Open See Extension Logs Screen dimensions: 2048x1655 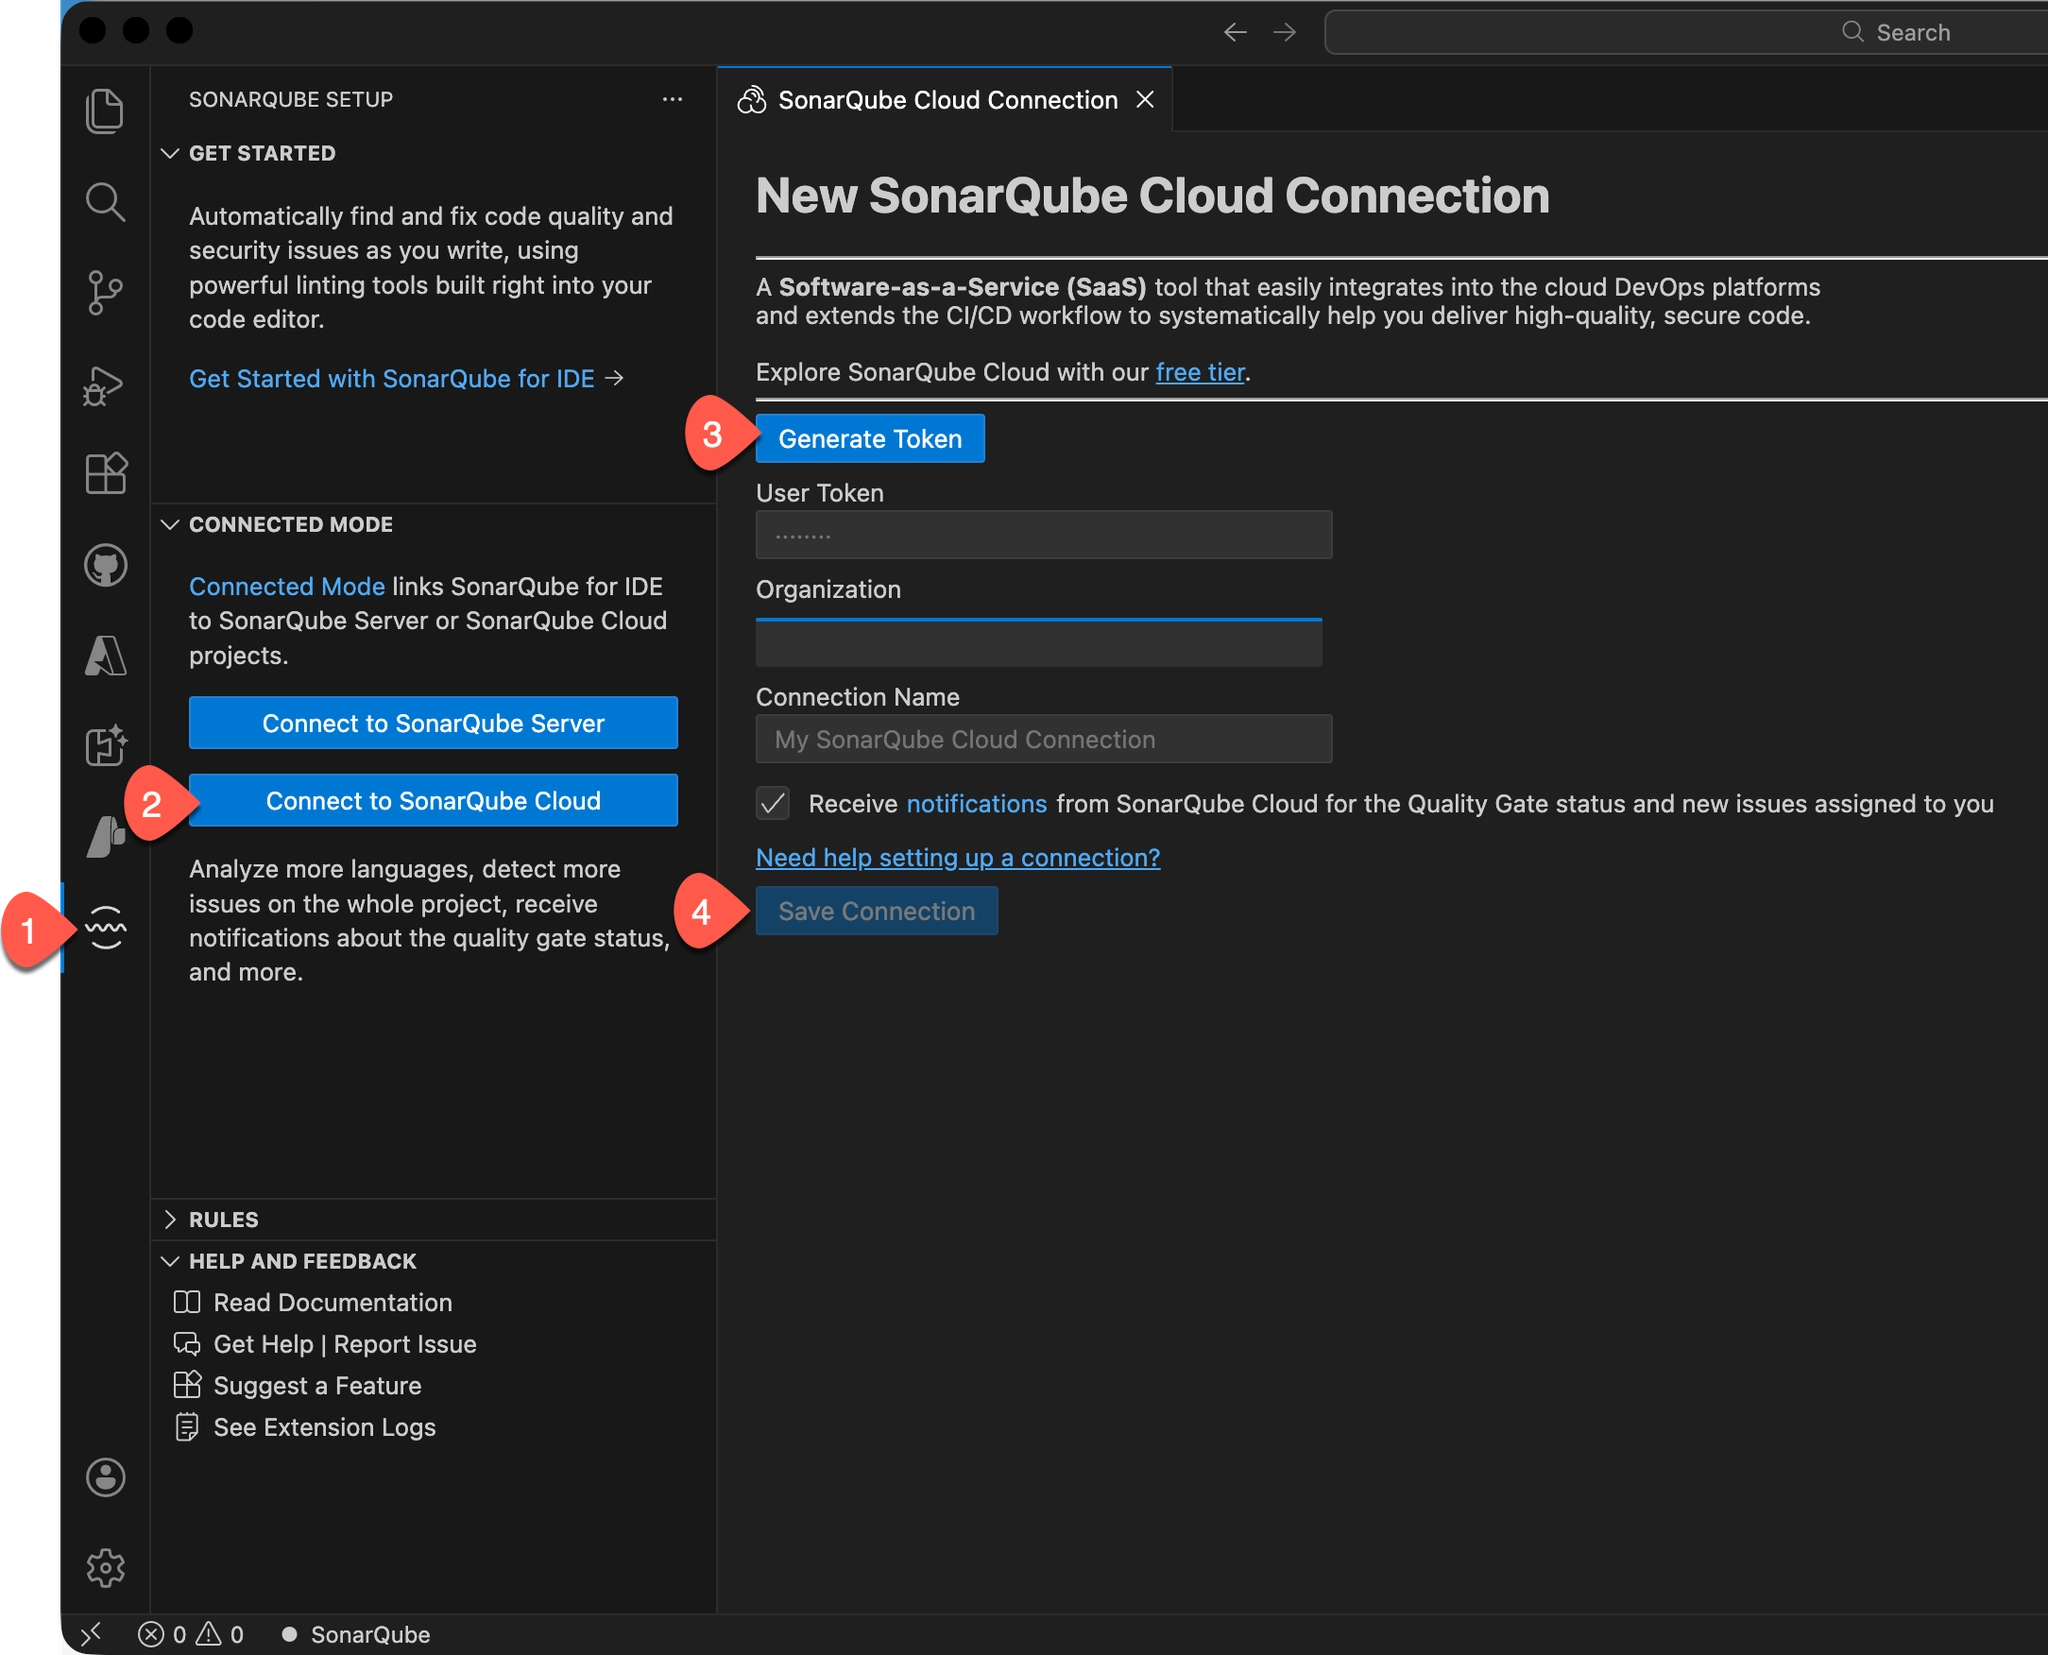305,1427
